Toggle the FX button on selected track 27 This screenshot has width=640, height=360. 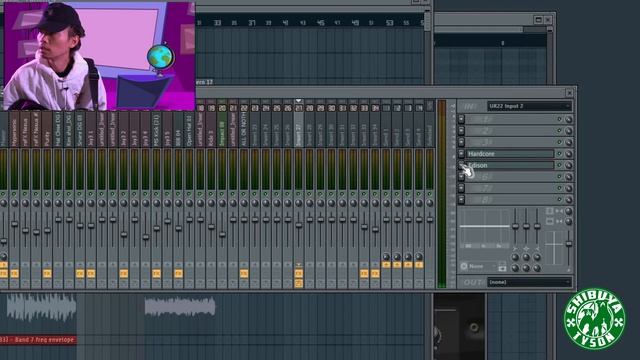tap(299, 273)
